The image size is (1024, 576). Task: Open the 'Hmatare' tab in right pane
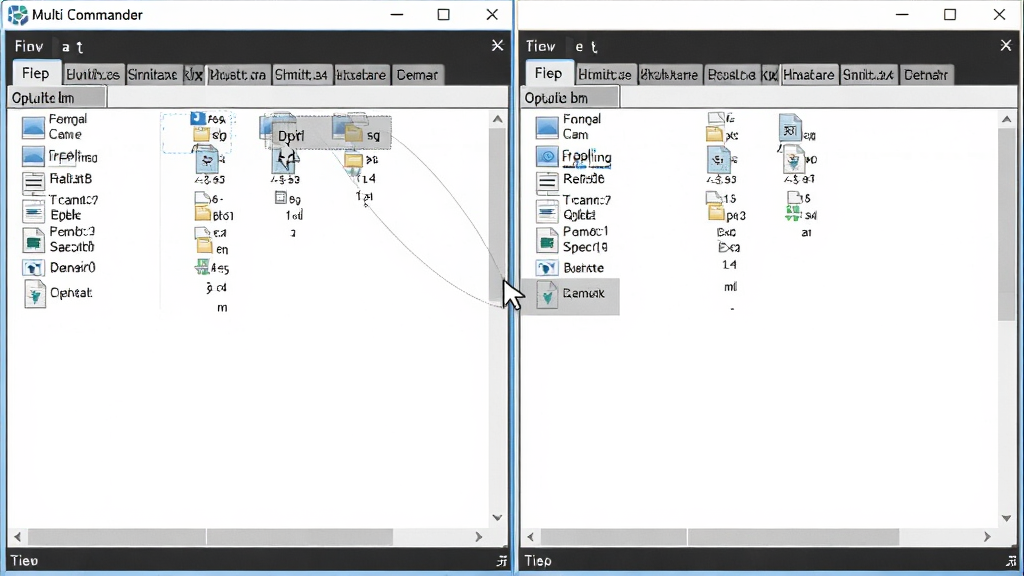808,75
